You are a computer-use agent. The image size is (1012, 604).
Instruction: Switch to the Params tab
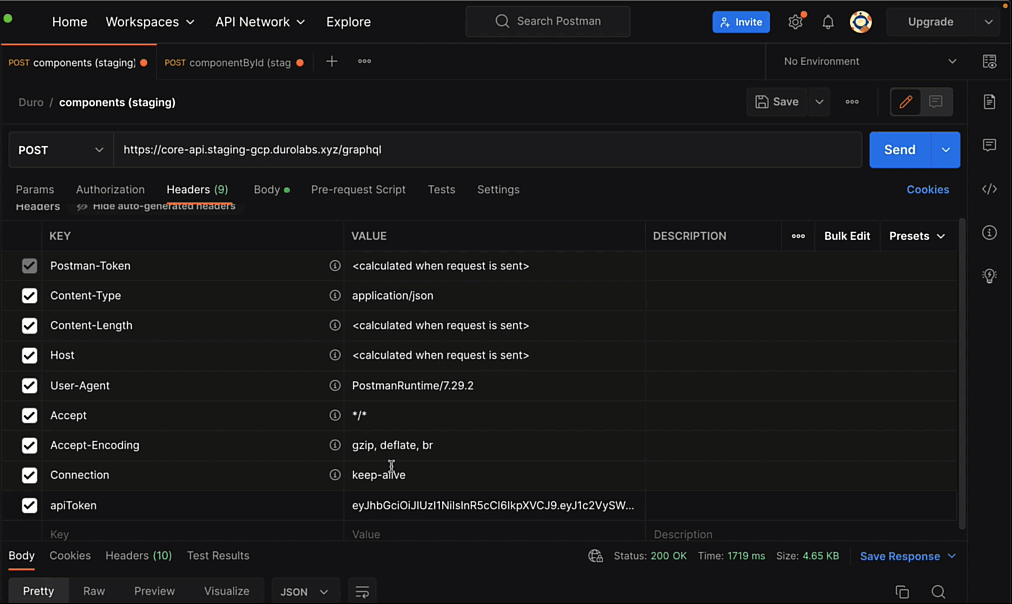[35, 190]
